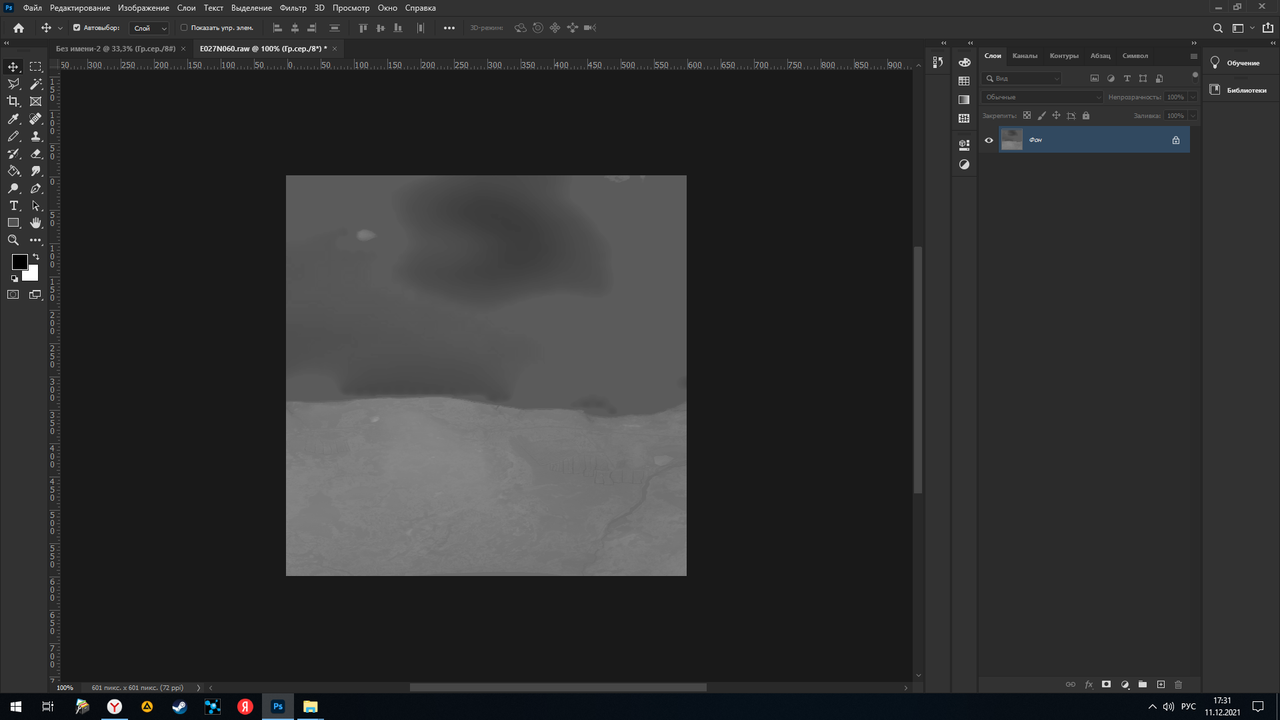Open the Непрозрачность opacity dropdown arrow

pyautogui.click(x=1192, y=97)
